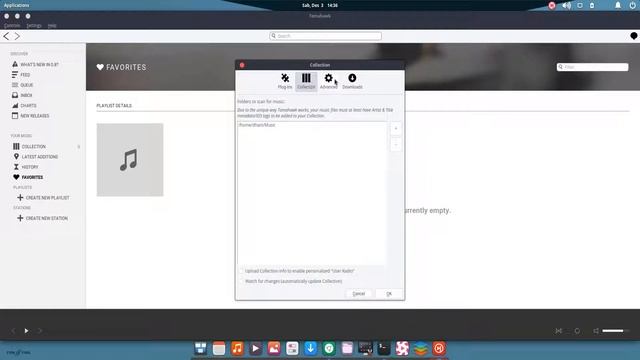The image size is (640, 360).
Task: Open Collection in Your Music sidebar
Action: pyautogui.click(x=29, y=146)
